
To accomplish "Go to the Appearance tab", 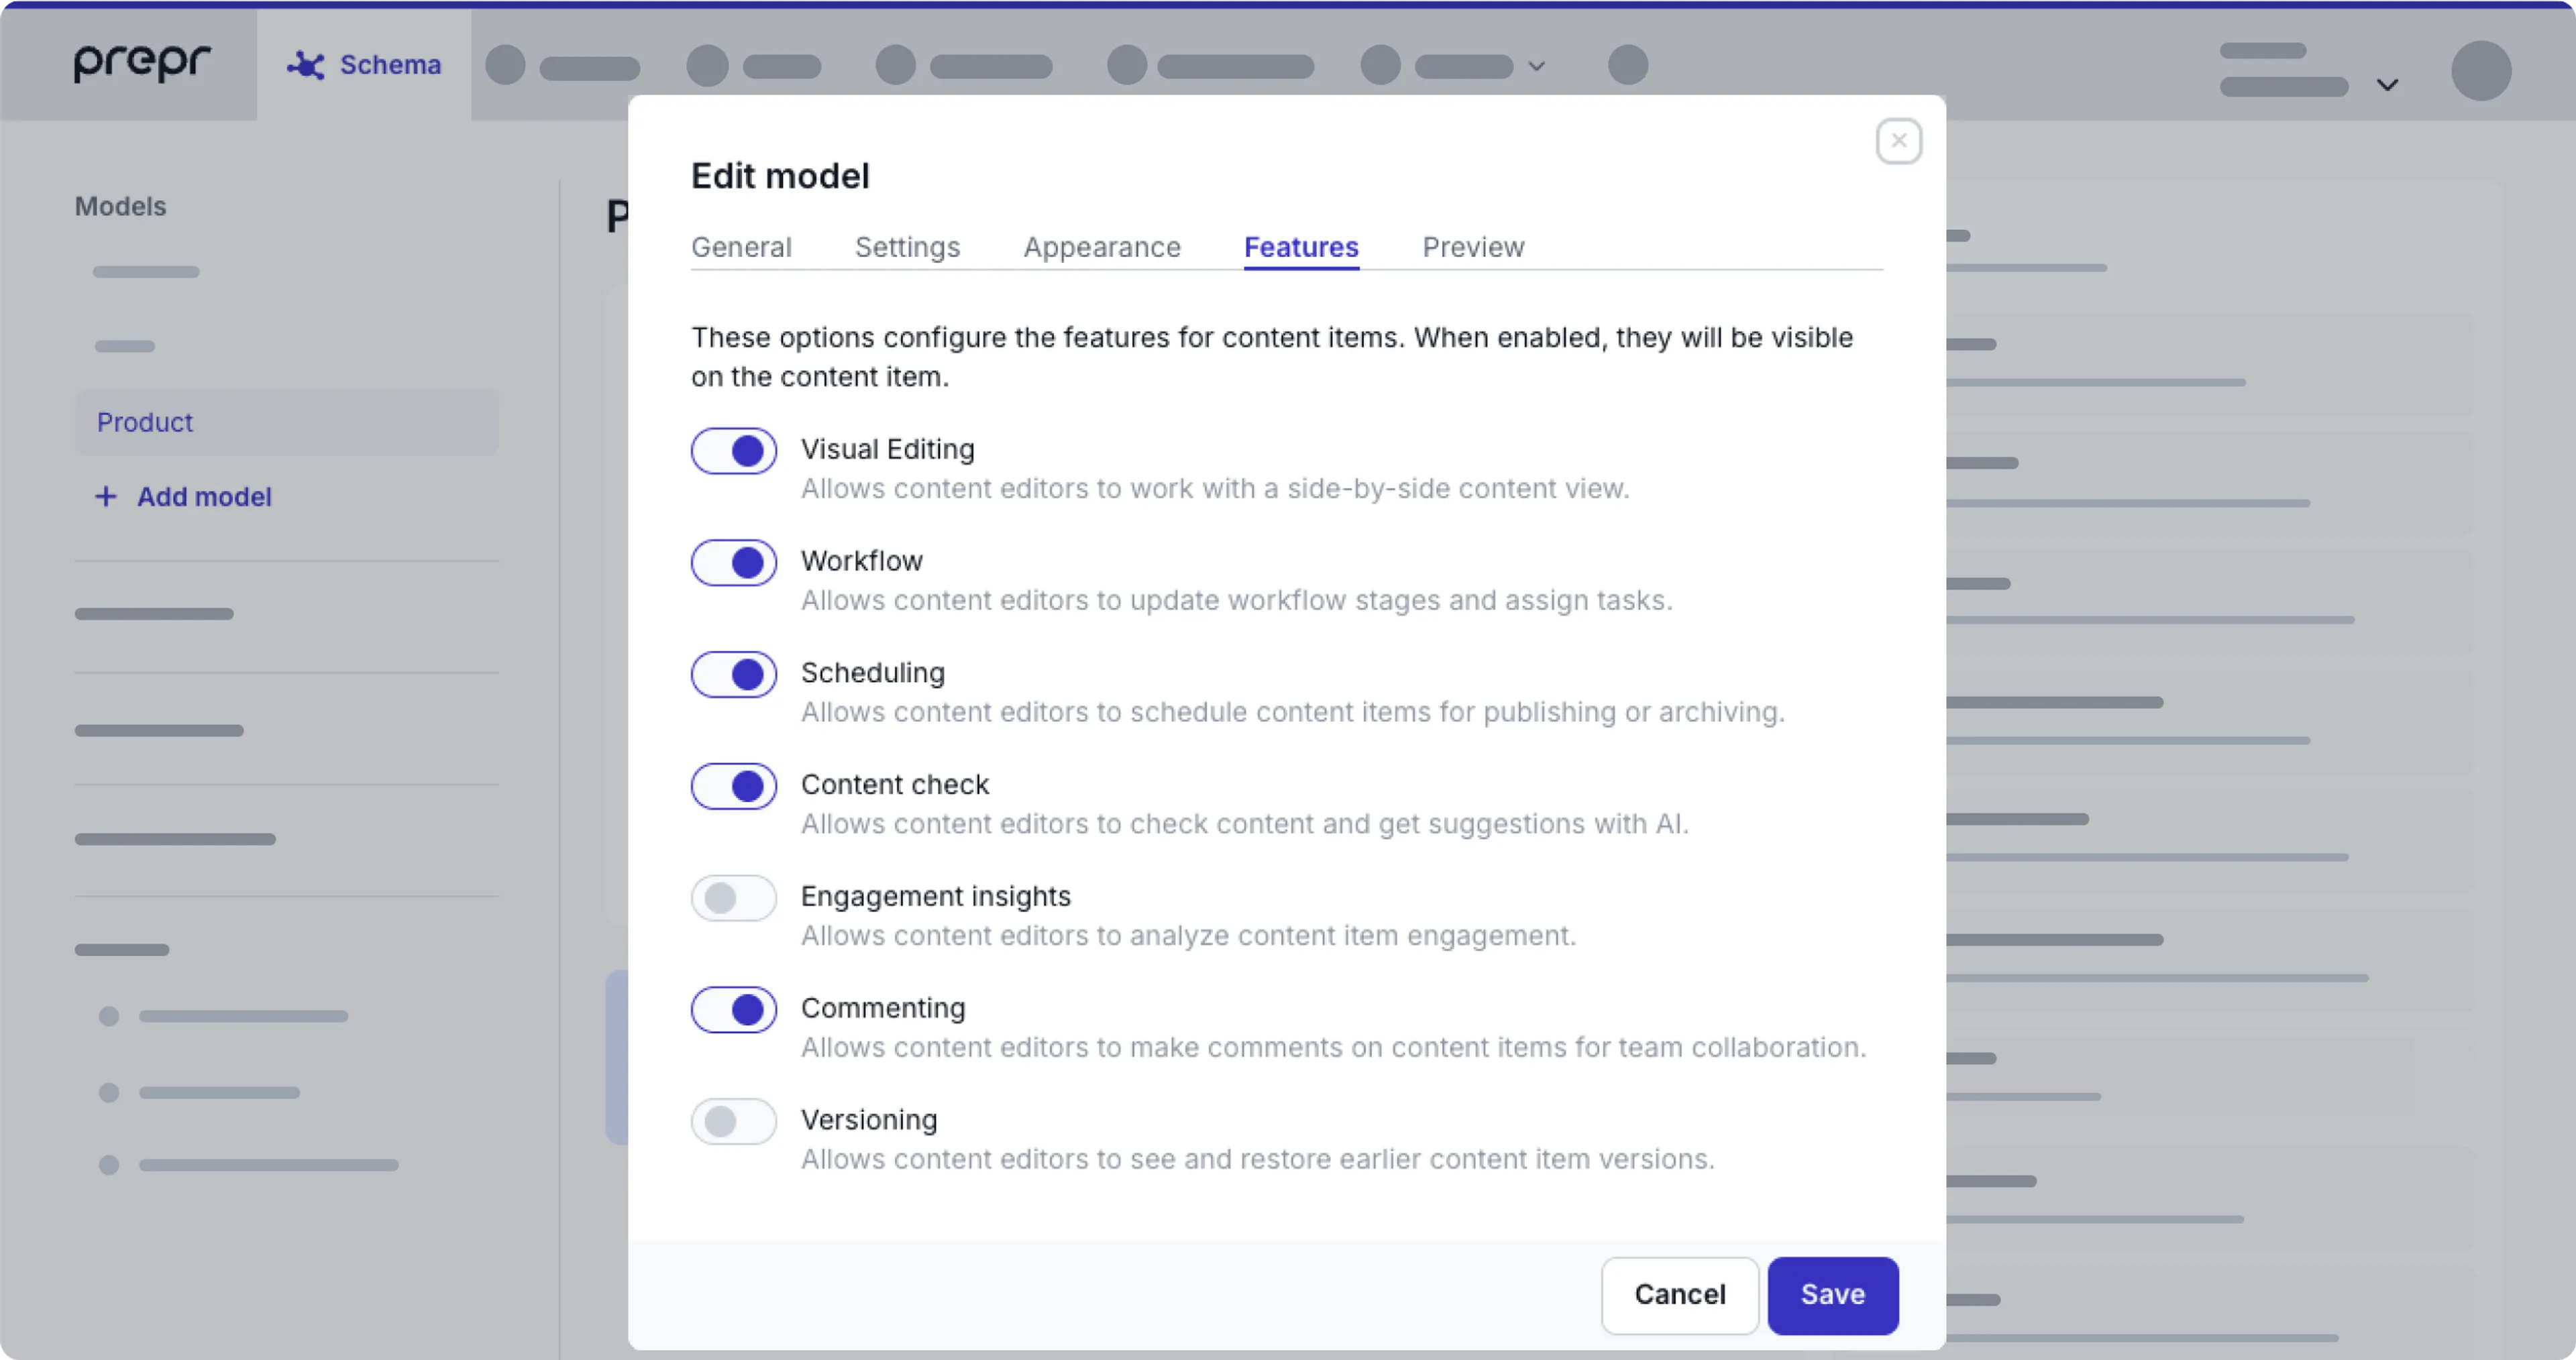I will (1102, 247).
